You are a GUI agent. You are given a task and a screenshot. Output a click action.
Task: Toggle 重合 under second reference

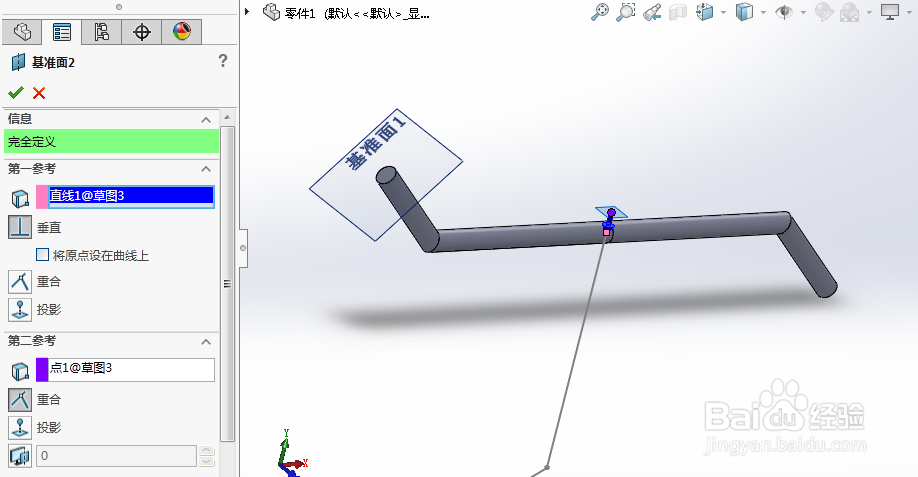[20, 400]
